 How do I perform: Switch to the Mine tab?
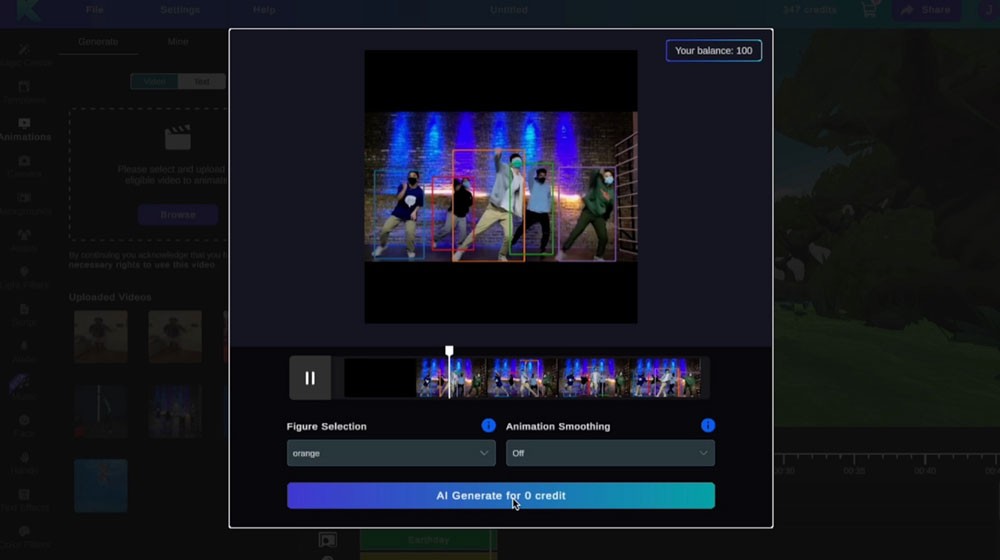point(178,41)
